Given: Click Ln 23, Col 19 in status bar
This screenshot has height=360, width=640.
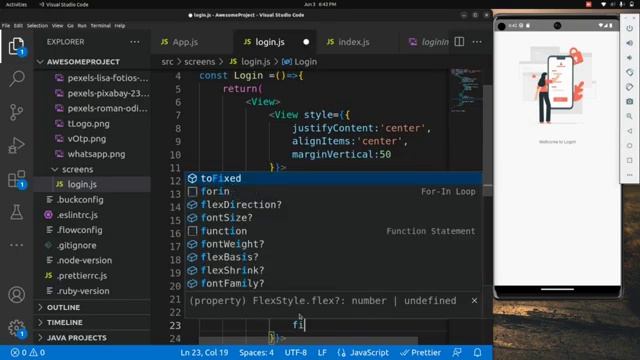Looking at the screenshot, I should coord(204,353).
